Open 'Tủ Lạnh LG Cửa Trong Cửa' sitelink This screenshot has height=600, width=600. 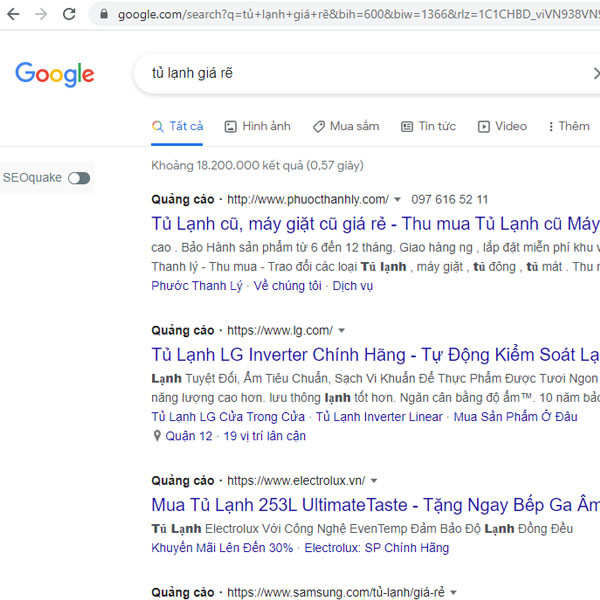(x=228, y=417)
